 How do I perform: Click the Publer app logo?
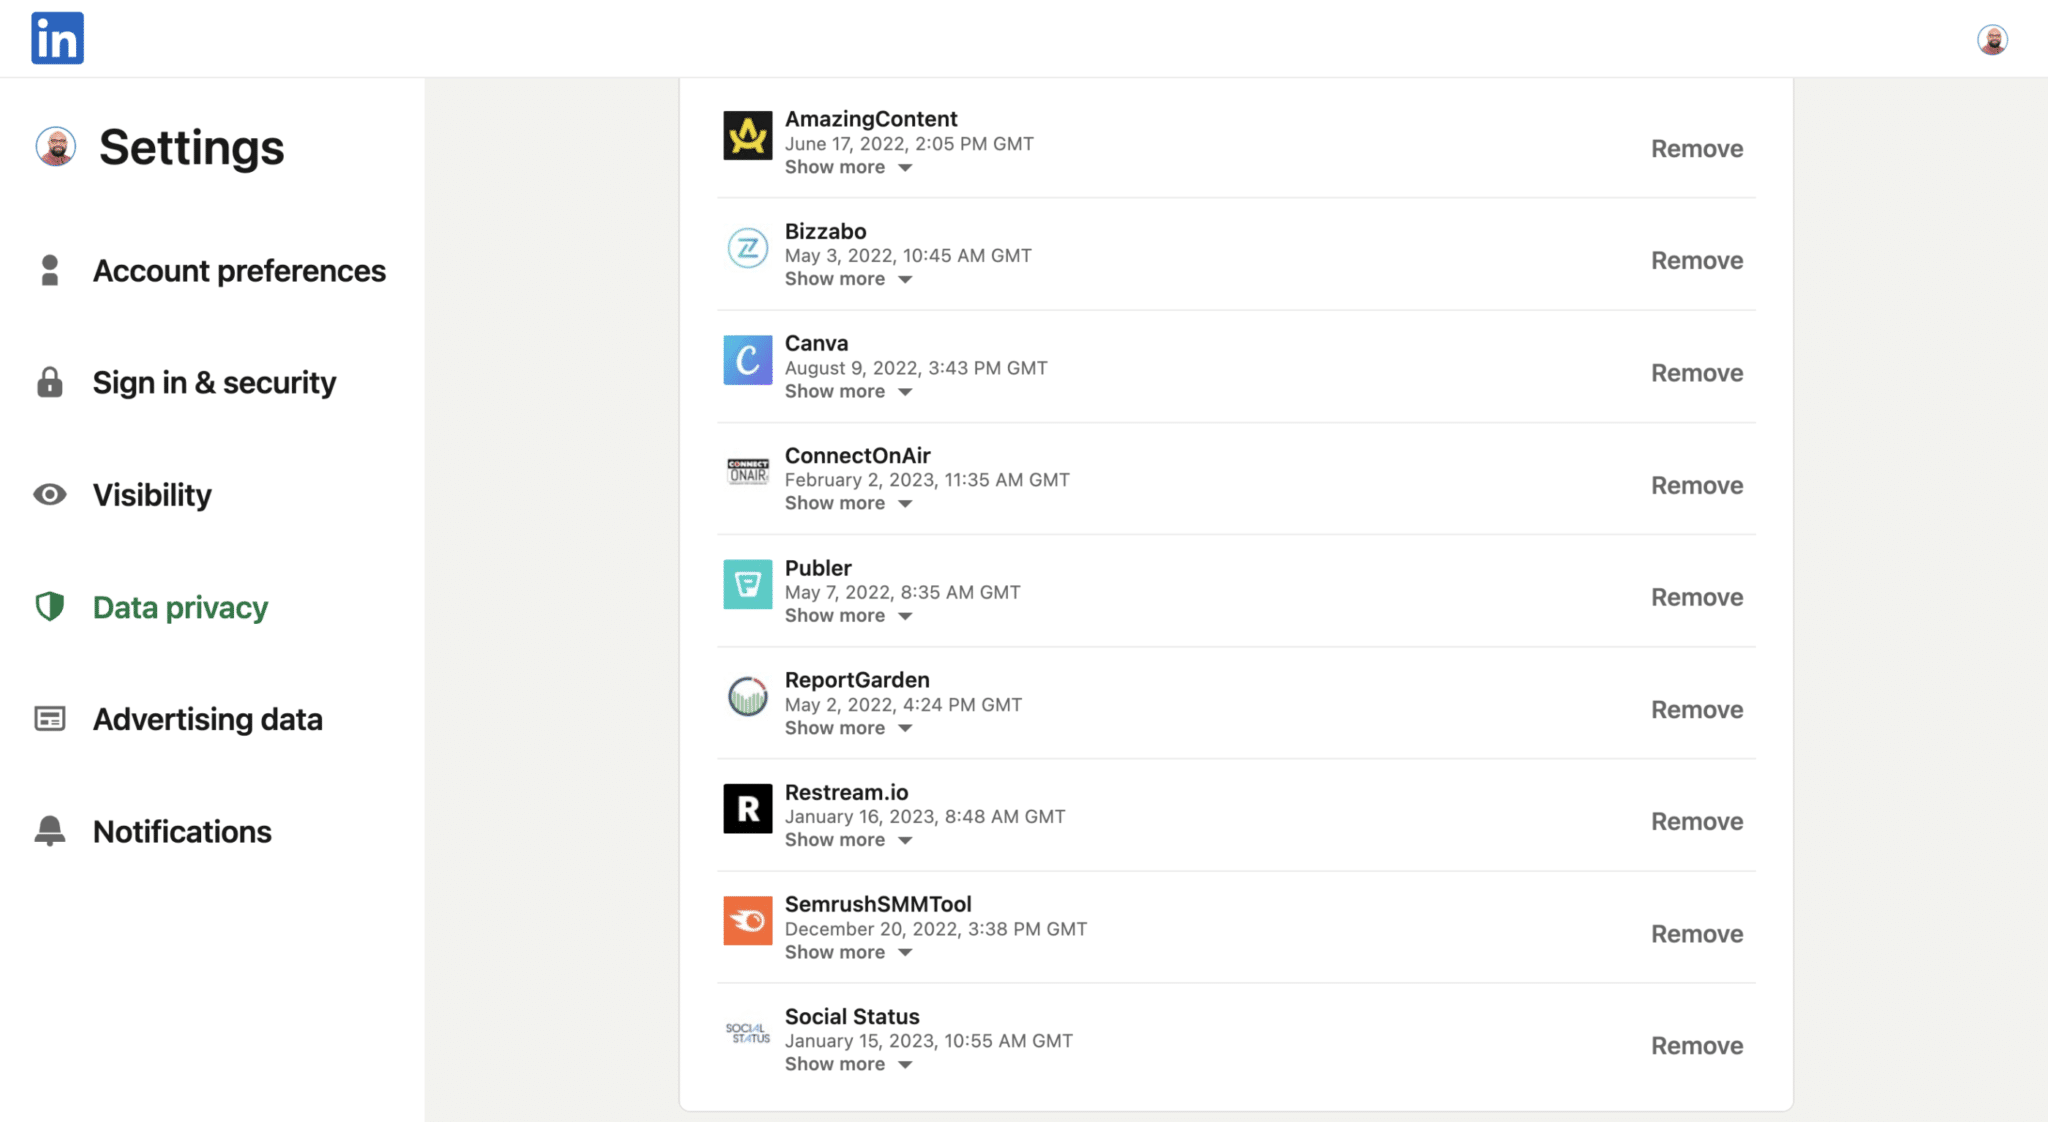pyautogui.click(x=747, y=584)
